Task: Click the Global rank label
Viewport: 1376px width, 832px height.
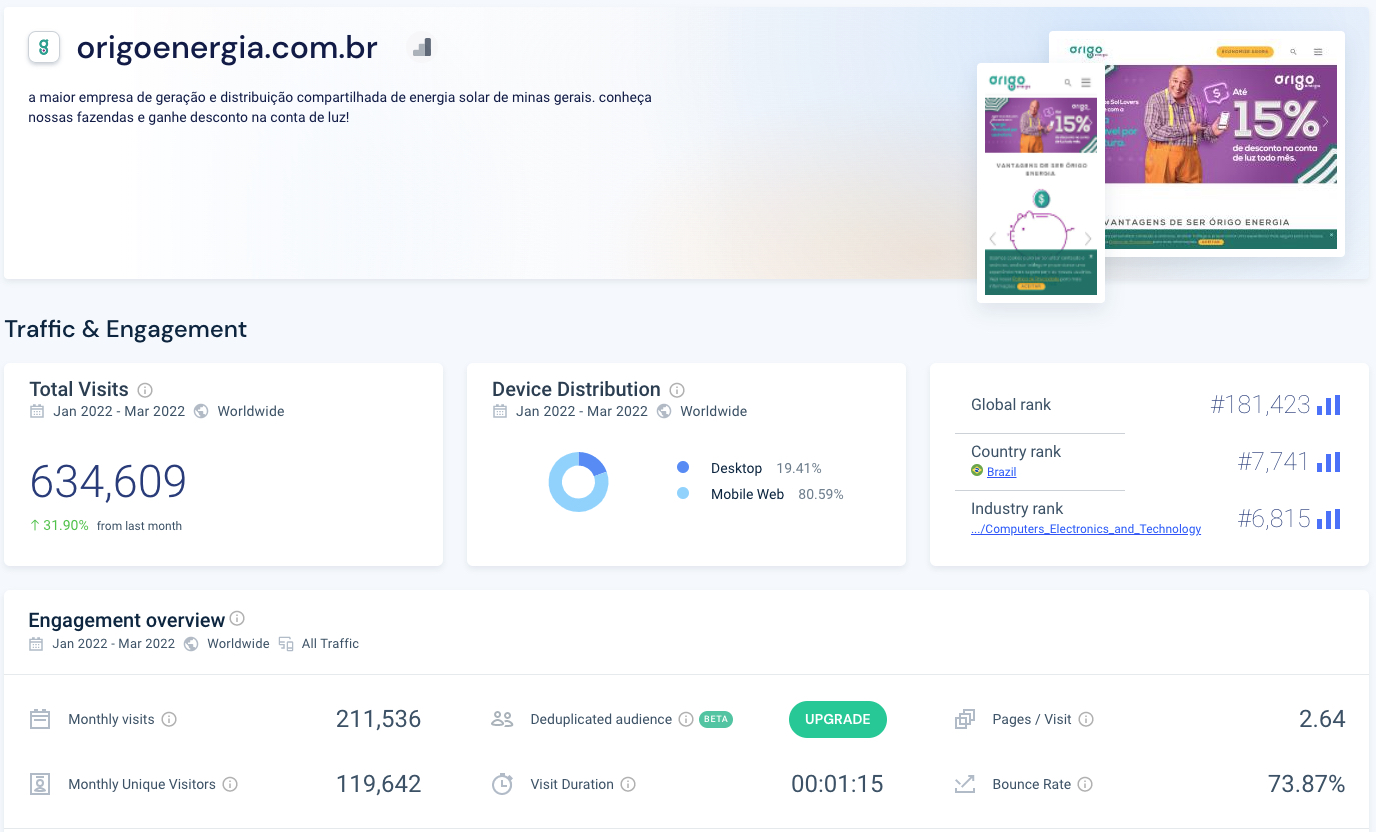Action: 1011,405
